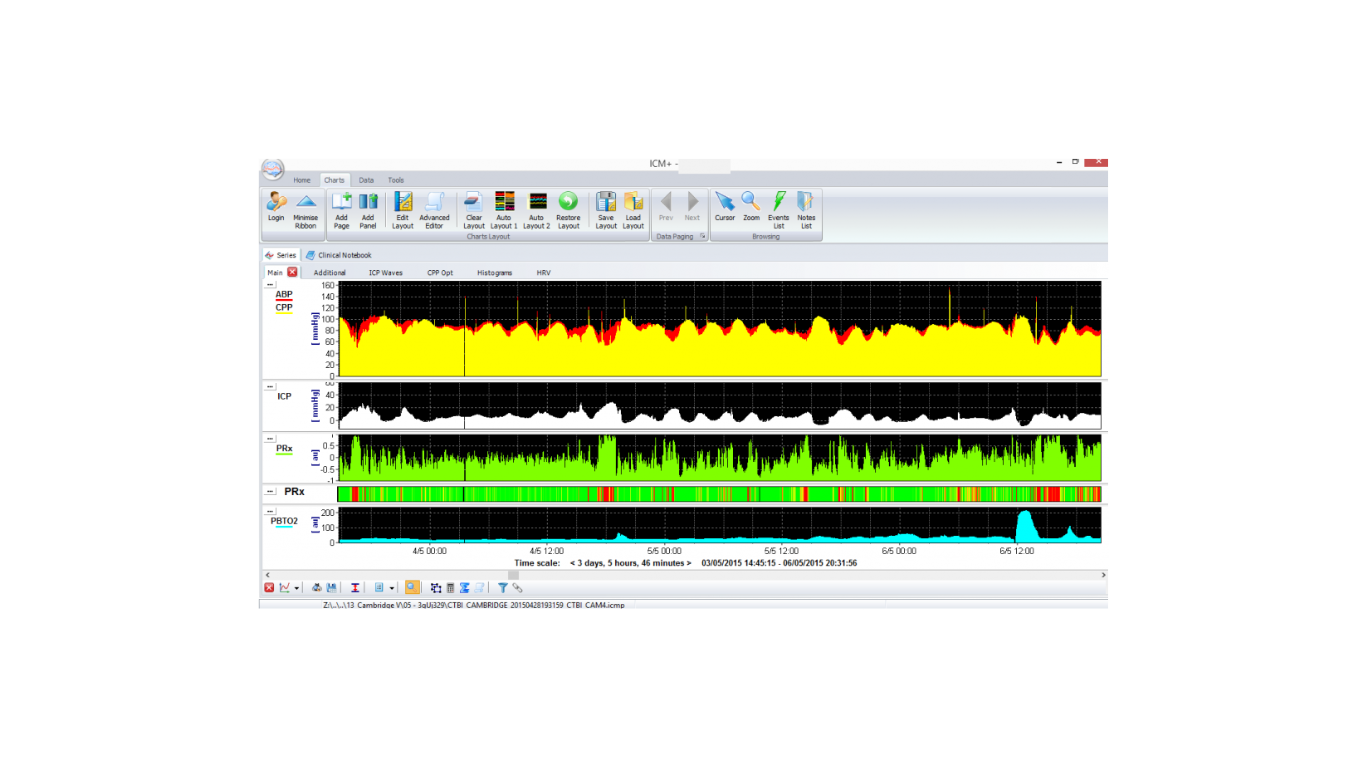This screenshot has width=1366, height=768.
Task: Click the ICP legend label
Action: coord(285,396)
